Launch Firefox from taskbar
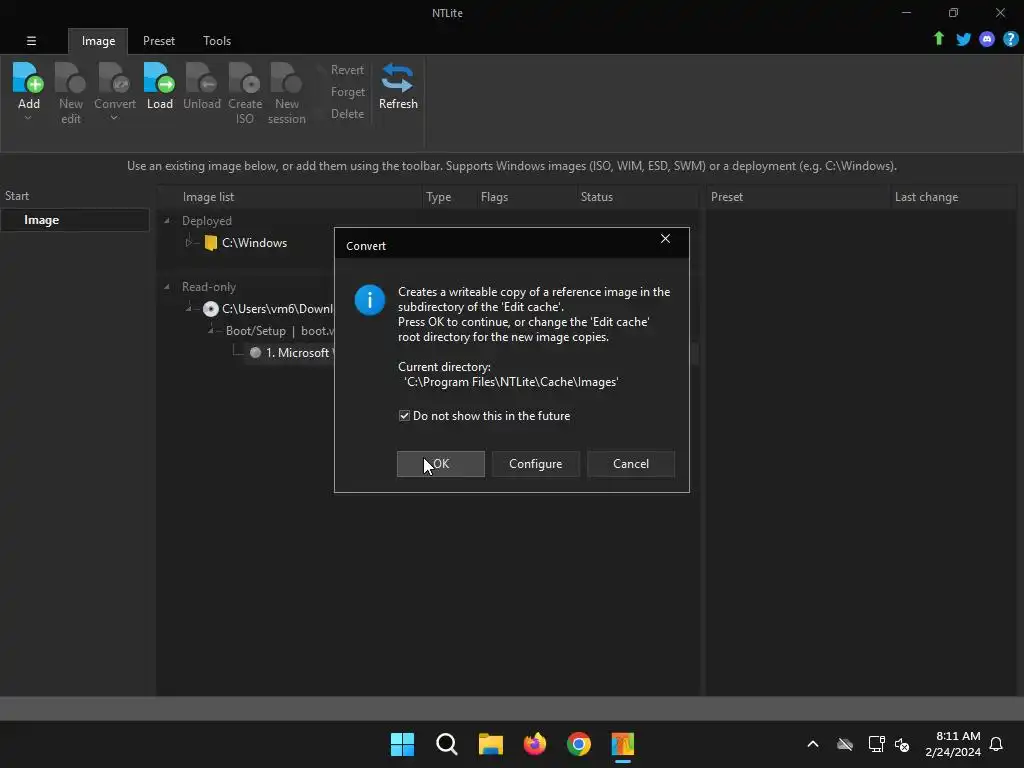This screenshot has width=1024, height=768. pos(535,744)
